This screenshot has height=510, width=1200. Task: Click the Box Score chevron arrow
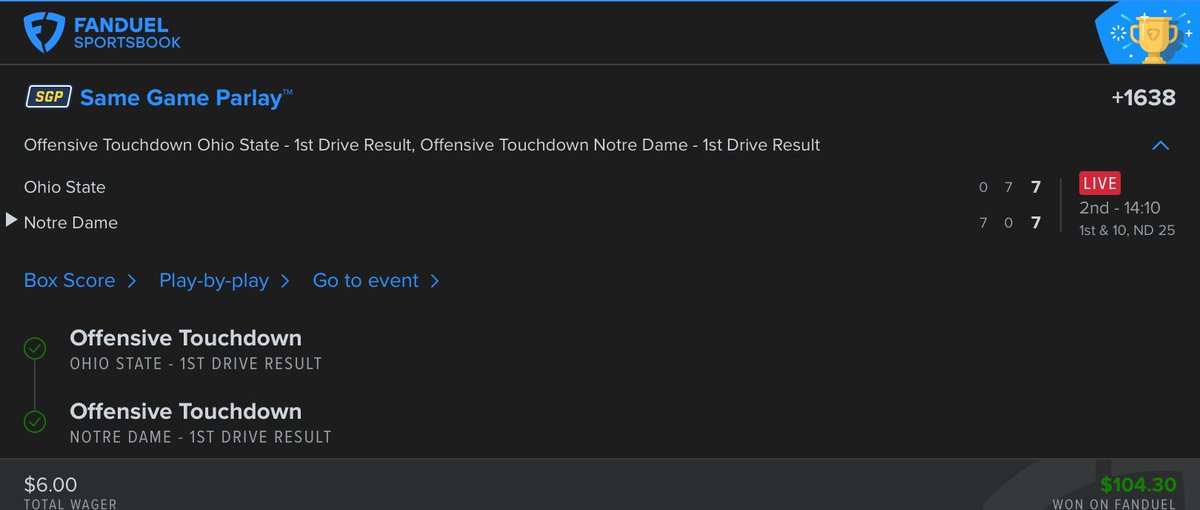pos(132,281)
